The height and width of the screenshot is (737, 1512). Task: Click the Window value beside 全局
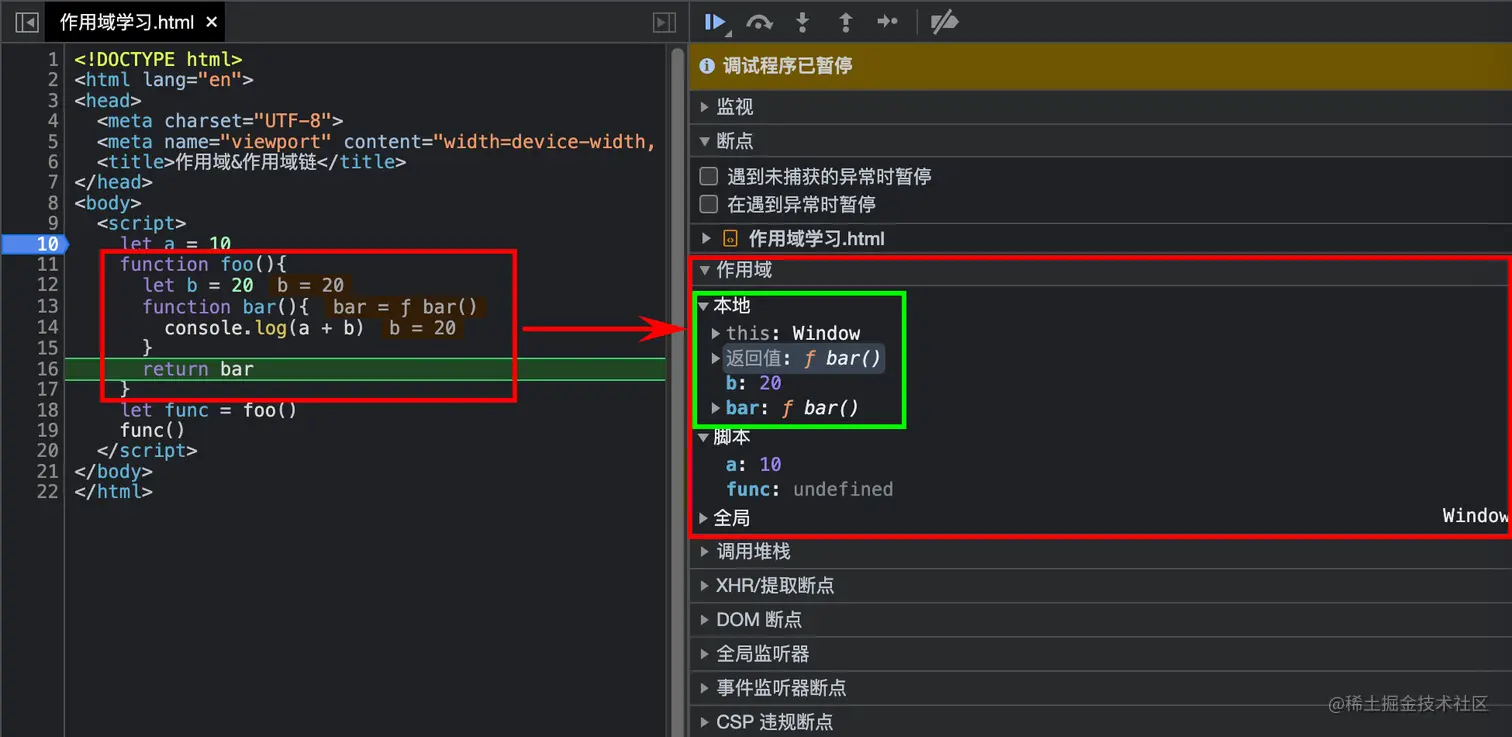coord(1476,516)
